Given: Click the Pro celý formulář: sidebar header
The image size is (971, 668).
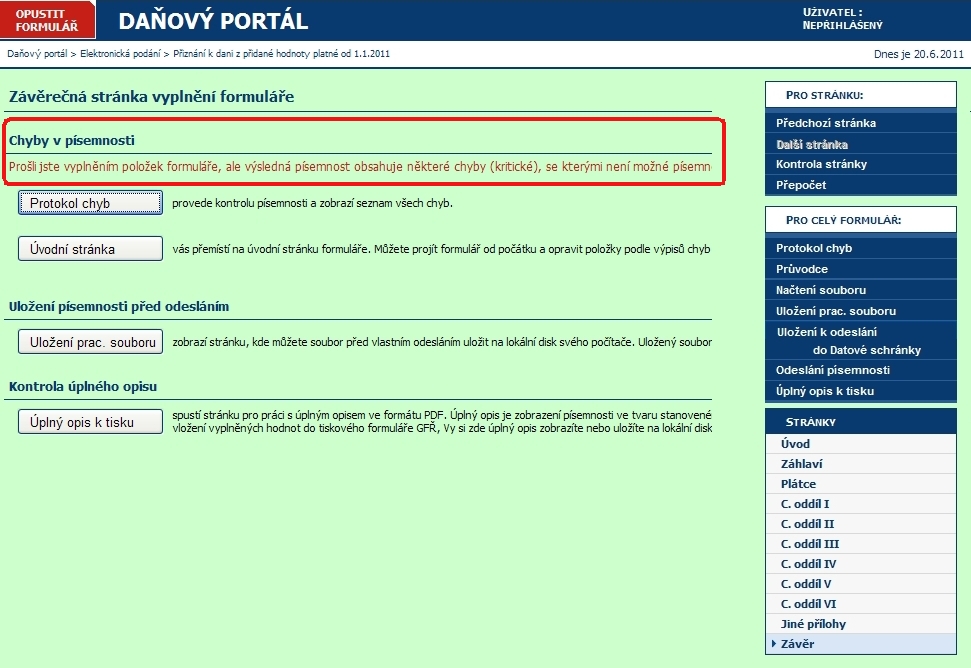Looking at the screenshot, I should (x=861, y=220).
